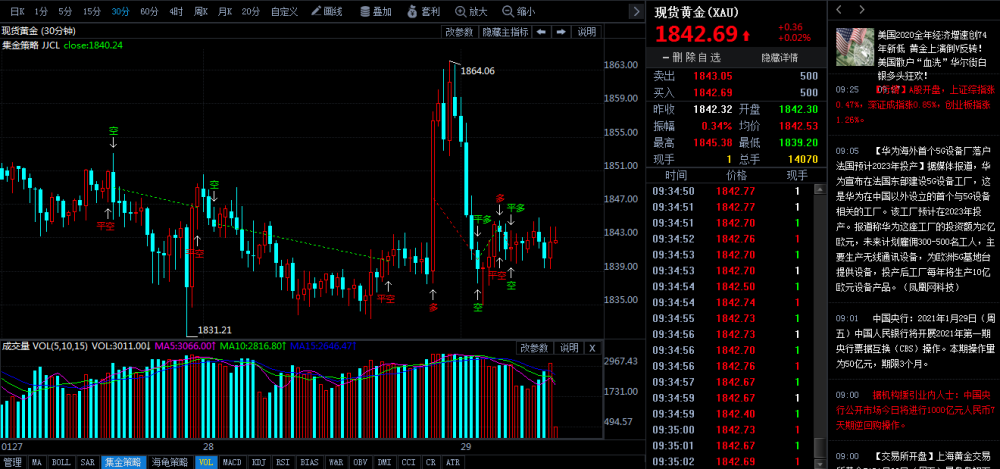
Task: Remove 现货黄金 from the watchlist via 删除自选
Action: pyautogui.click(x=691, y=57)
